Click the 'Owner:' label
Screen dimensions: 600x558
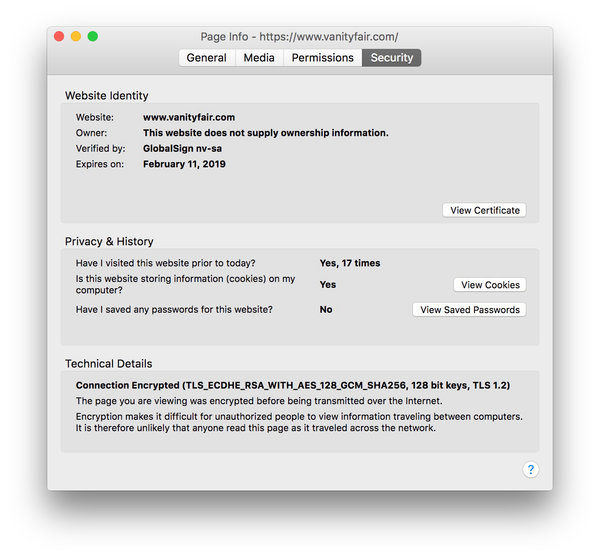[91, 133]
